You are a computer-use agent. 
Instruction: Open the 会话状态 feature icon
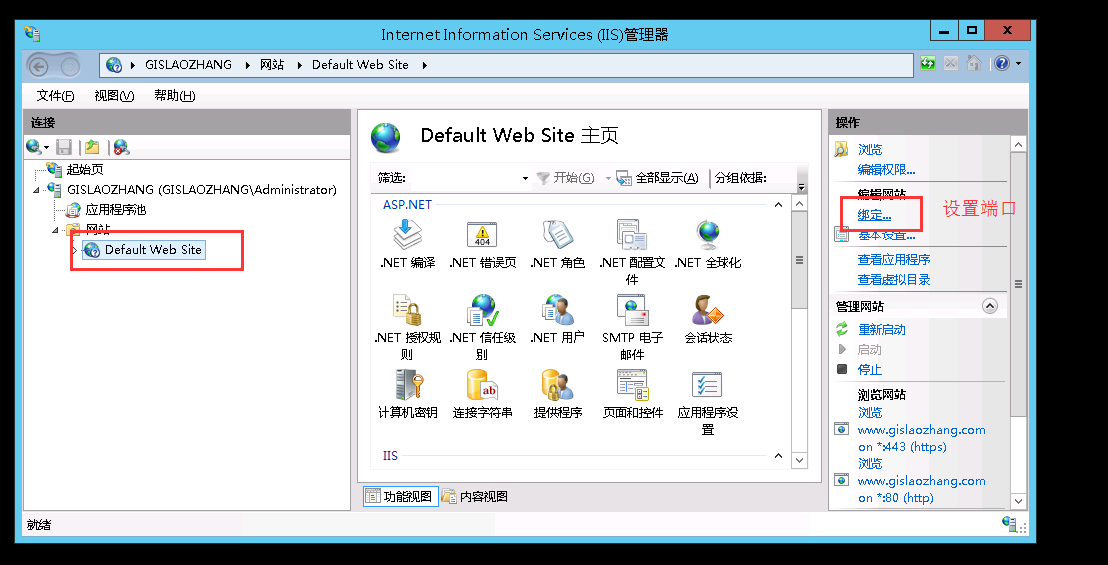click(x=708, y=310)
